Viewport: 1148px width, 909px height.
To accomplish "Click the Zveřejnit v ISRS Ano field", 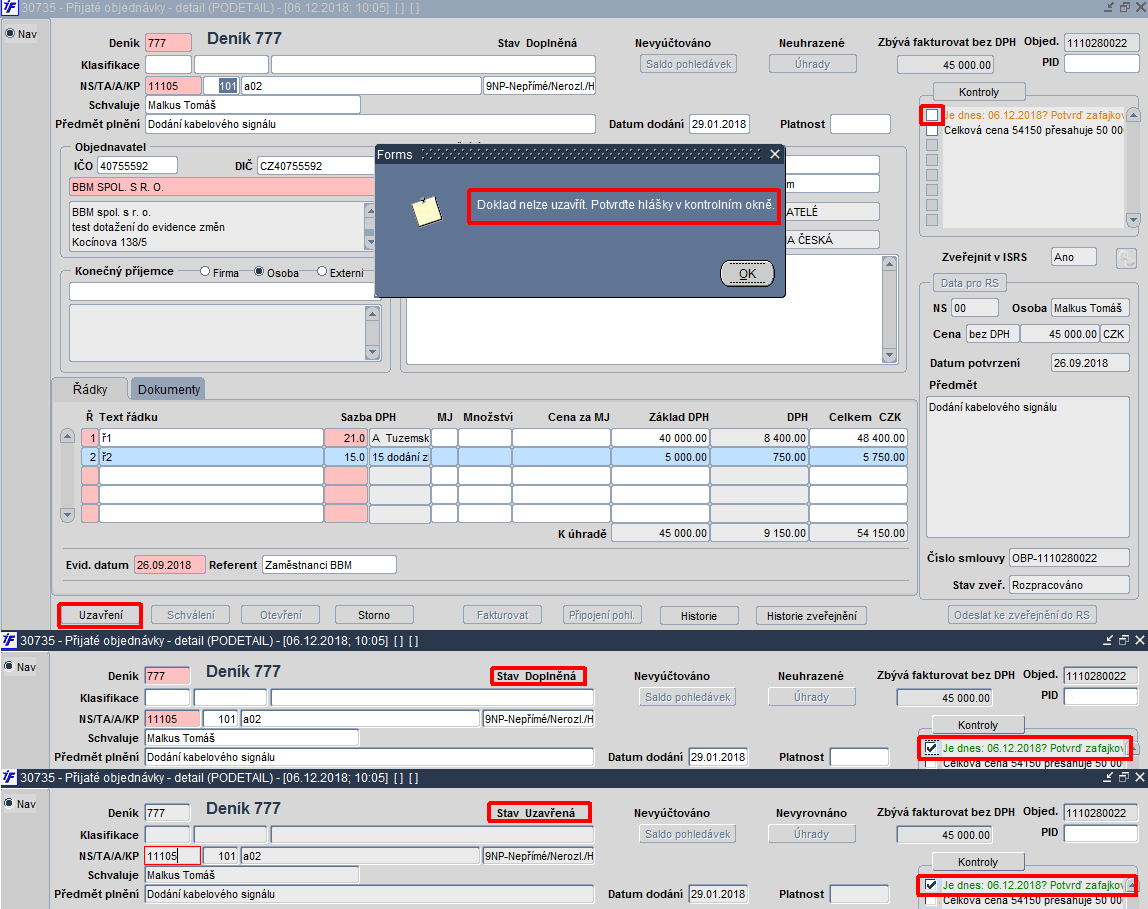I will coord(1074,257).
